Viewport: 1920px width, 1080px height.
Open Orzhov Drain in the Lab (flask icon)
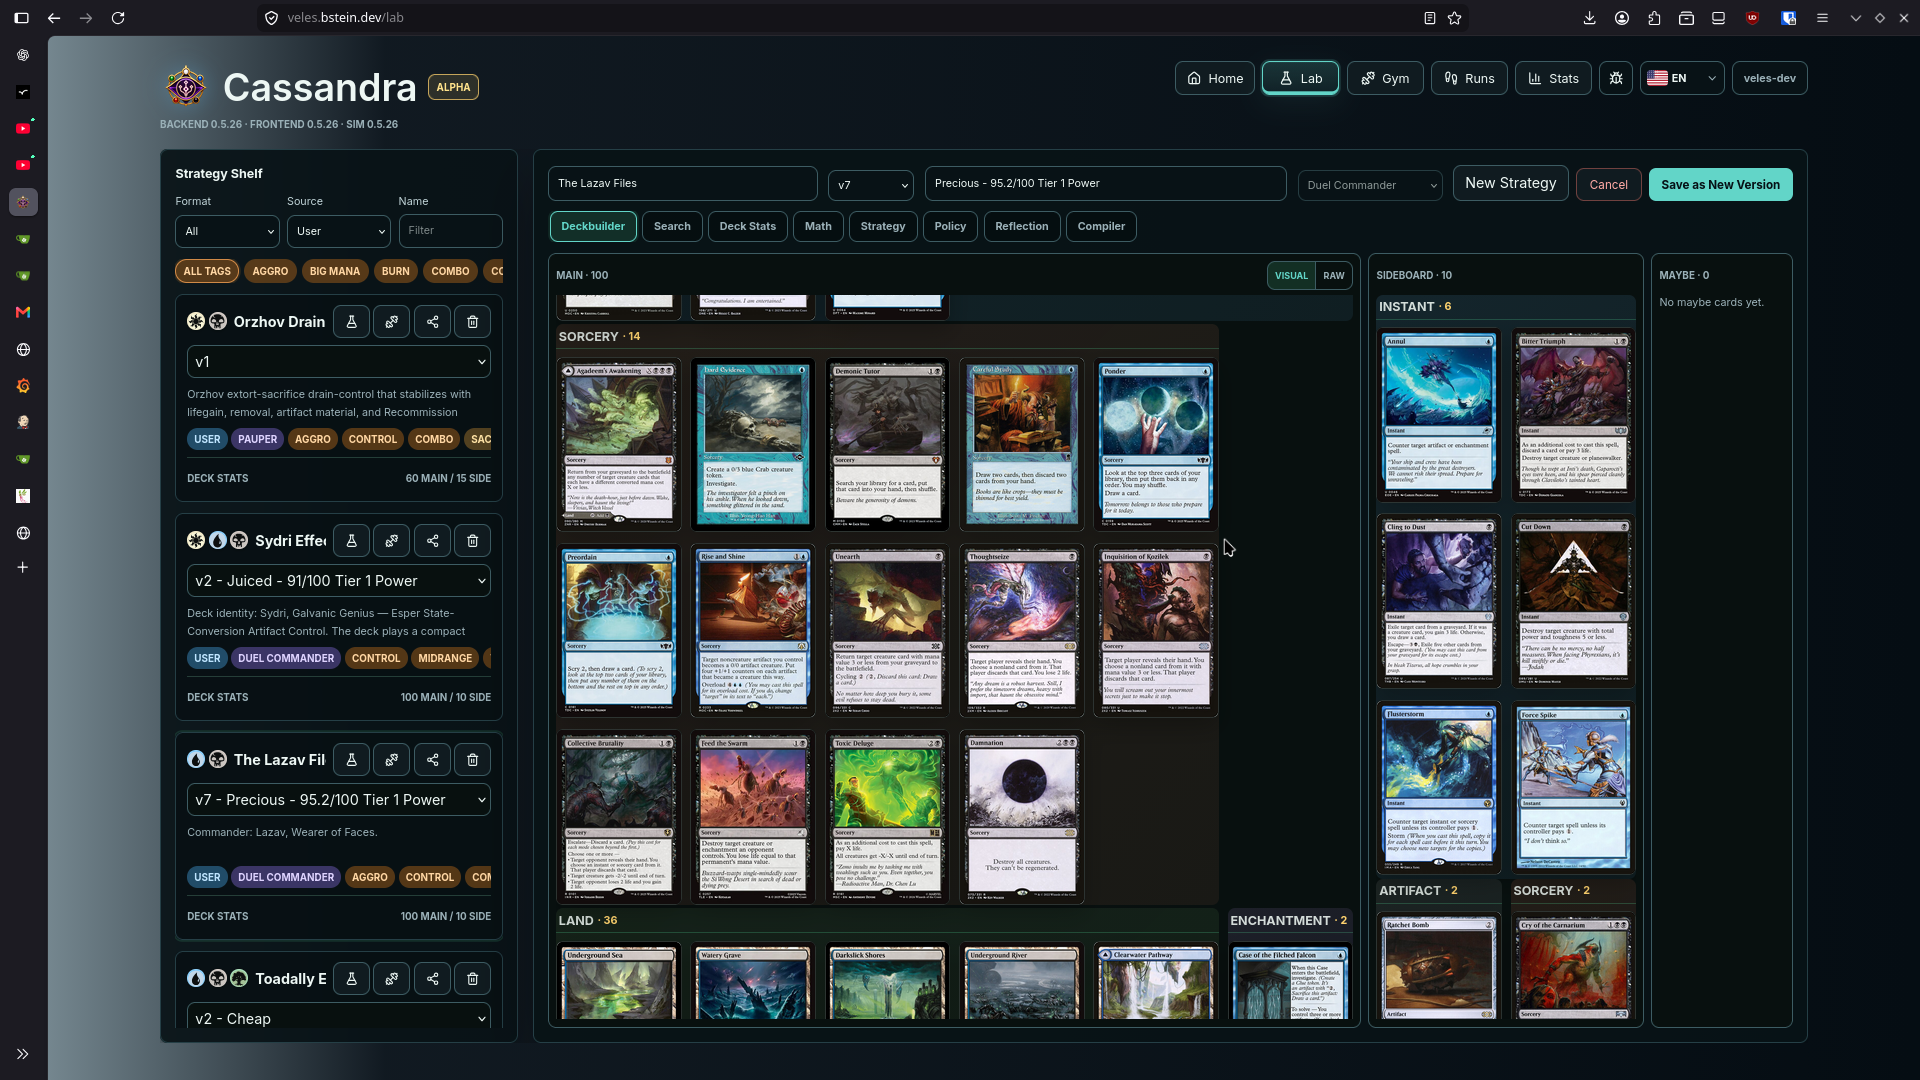point(351,322)
